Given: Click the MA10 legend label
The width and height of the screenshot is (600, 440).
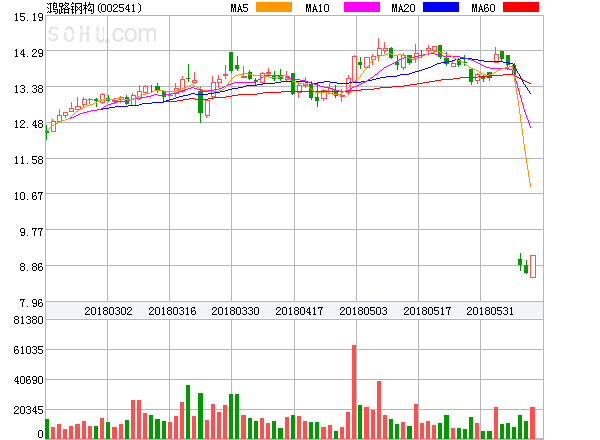Looking at the screenshot, I should pos(317,8).
